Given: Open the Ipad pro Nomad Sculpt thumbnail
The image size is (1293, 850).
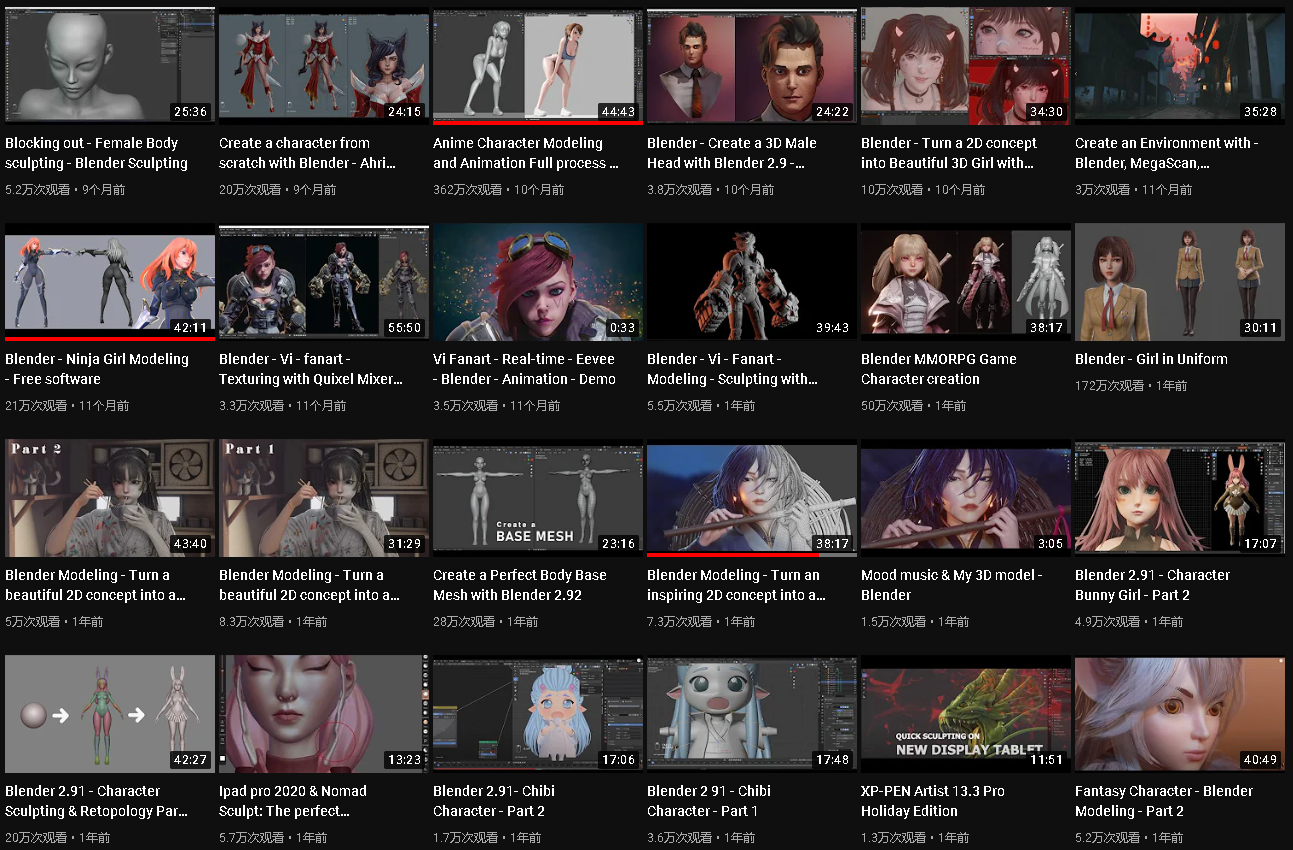Looking at the screenshot, I should pyautogui.click(x=324, y=713).
